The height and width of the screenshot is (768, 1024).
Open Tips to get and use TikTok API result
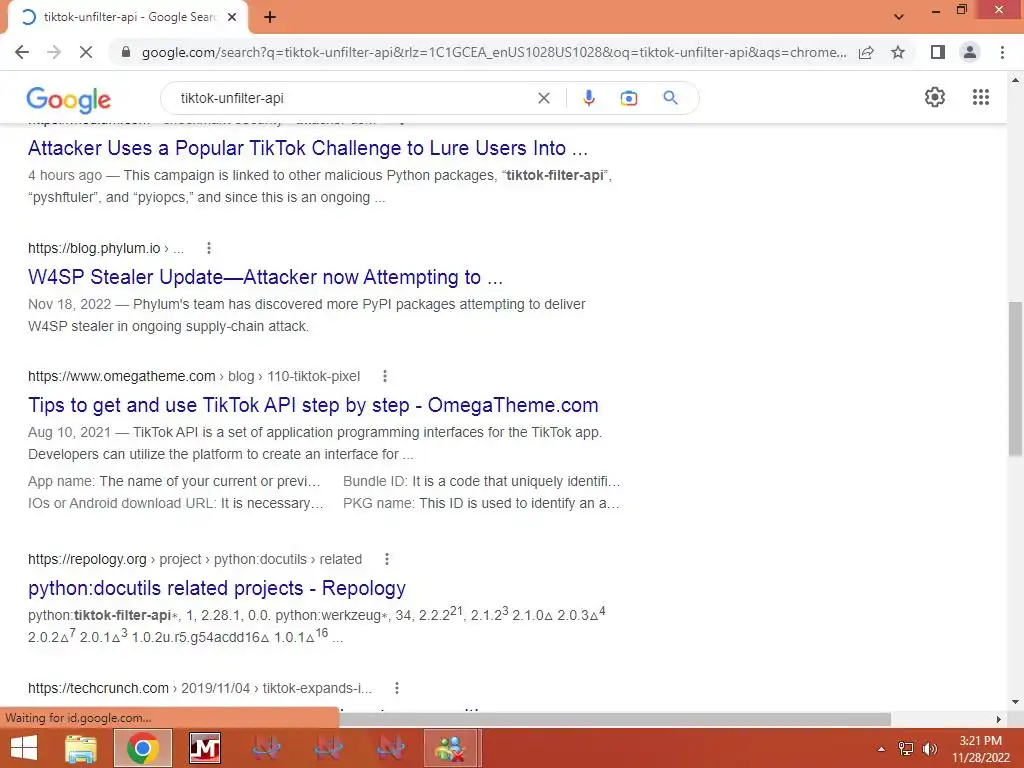[x=313, y=405]
